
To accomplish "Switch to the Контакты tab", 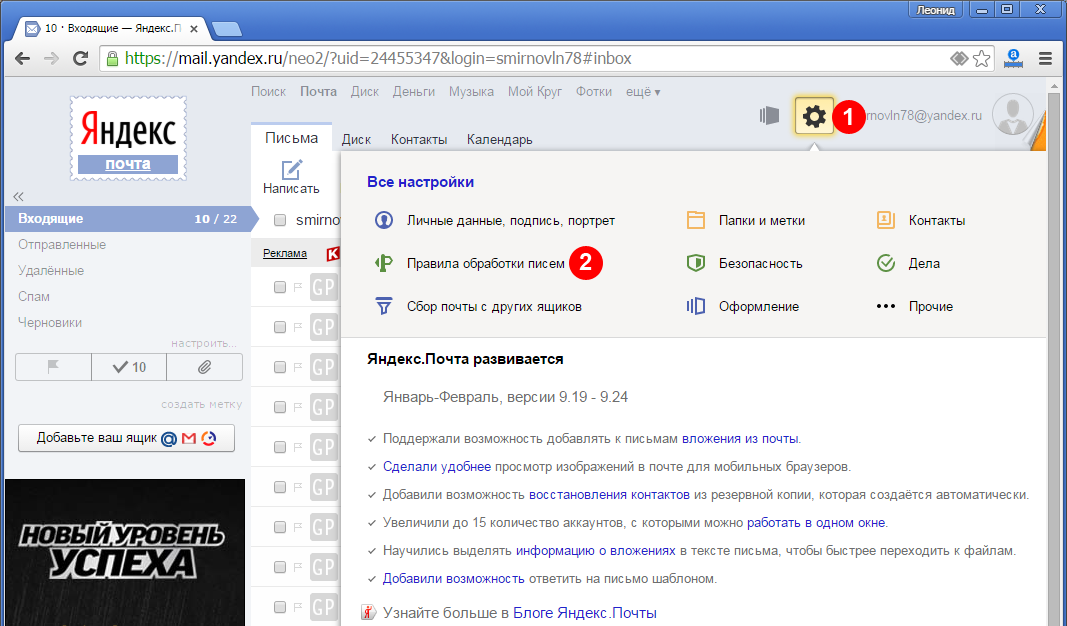I will click(x=419, y=139).
